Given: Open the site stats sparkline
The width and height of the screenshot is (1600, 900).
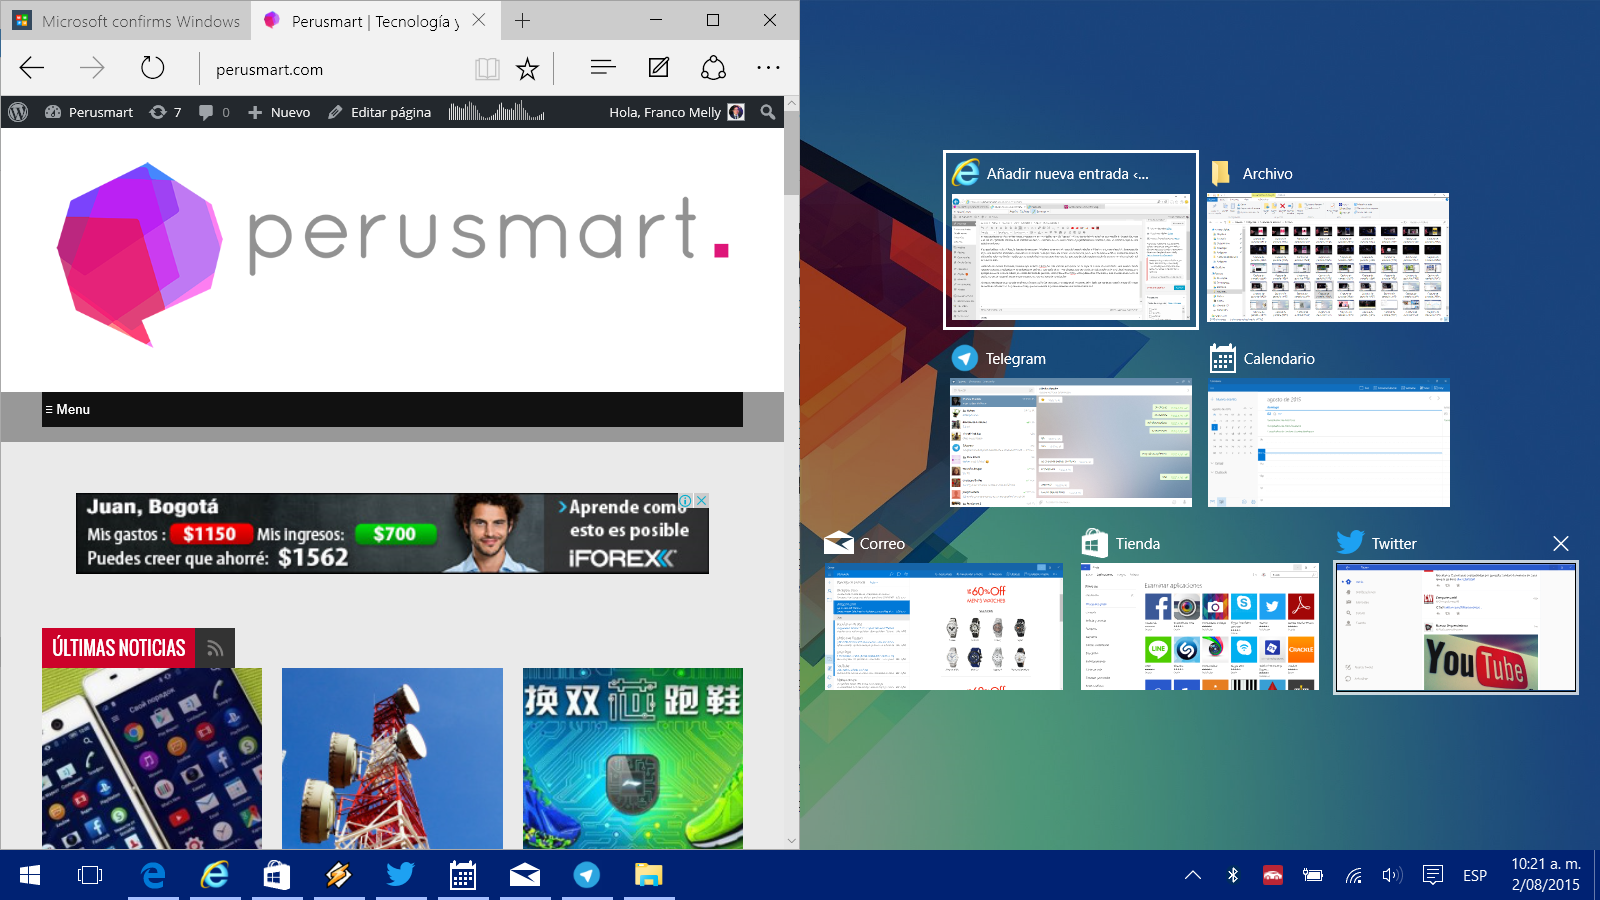Looking at the screenshot, I should (497, 111).
